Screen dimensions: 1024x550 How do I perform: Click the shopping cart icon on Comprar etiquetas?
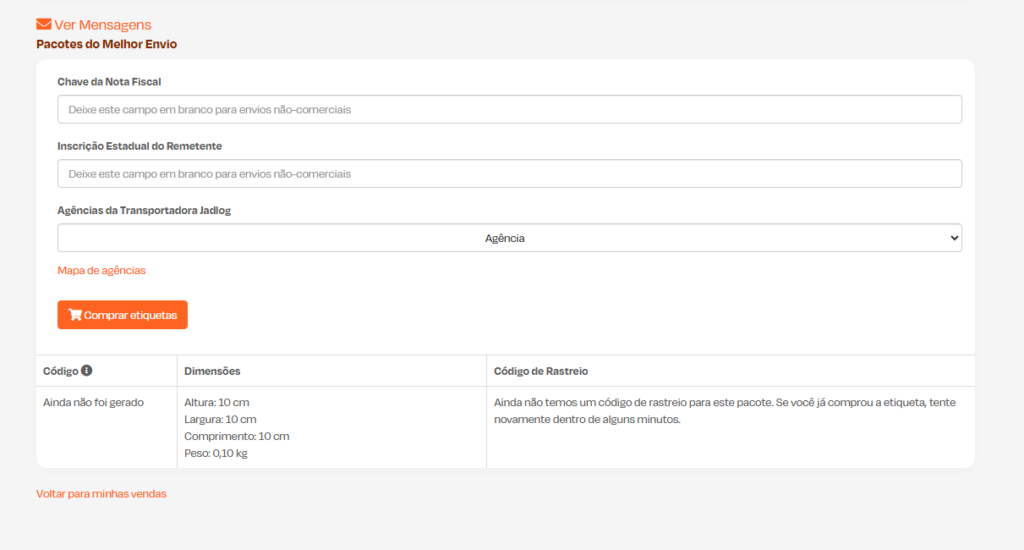tap(75, 315)
